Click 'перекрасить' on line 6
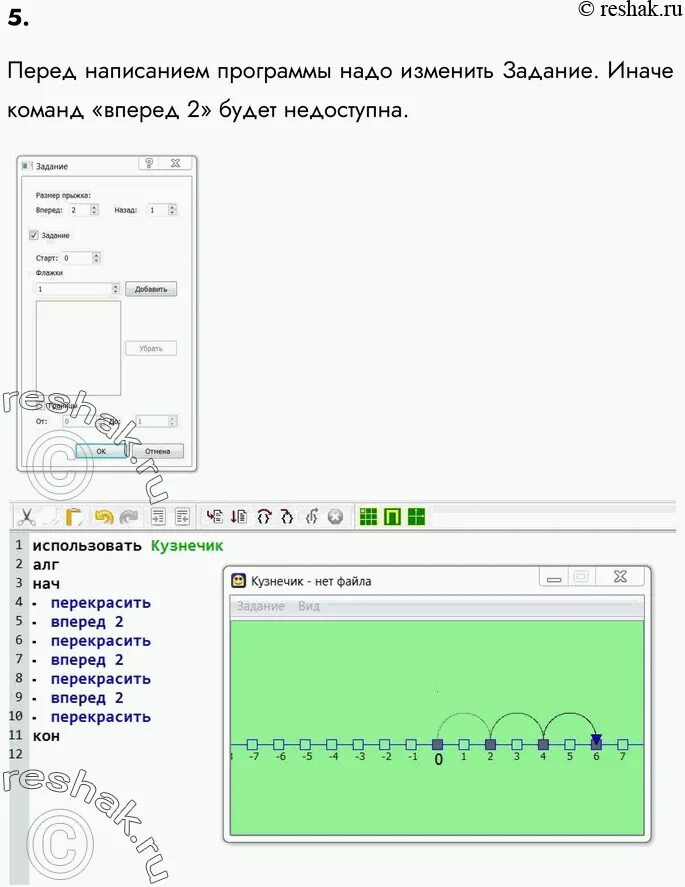 (x=101, y=641)
